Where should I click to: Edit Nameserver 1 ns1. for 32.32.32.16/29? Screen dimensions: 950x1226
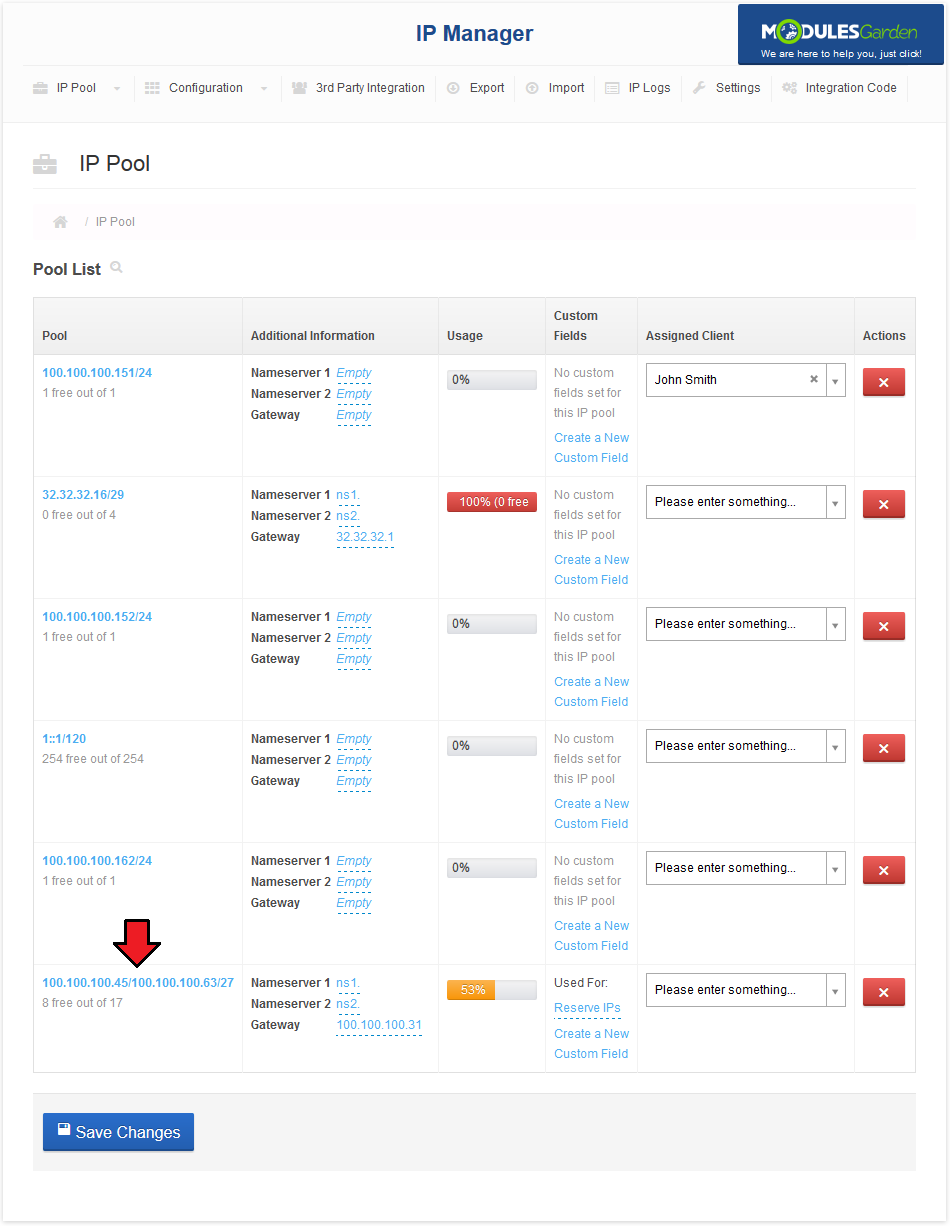coord(348,495)
